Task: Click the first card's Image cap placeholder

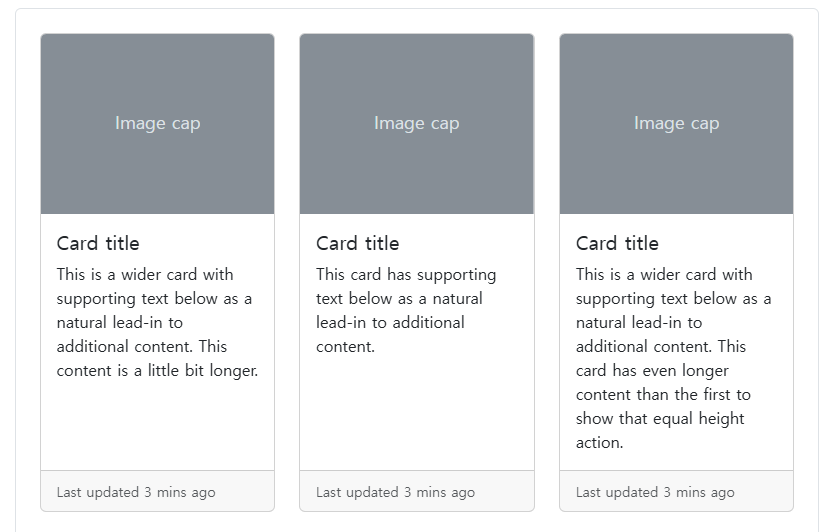Action: (x=157, y=124)
